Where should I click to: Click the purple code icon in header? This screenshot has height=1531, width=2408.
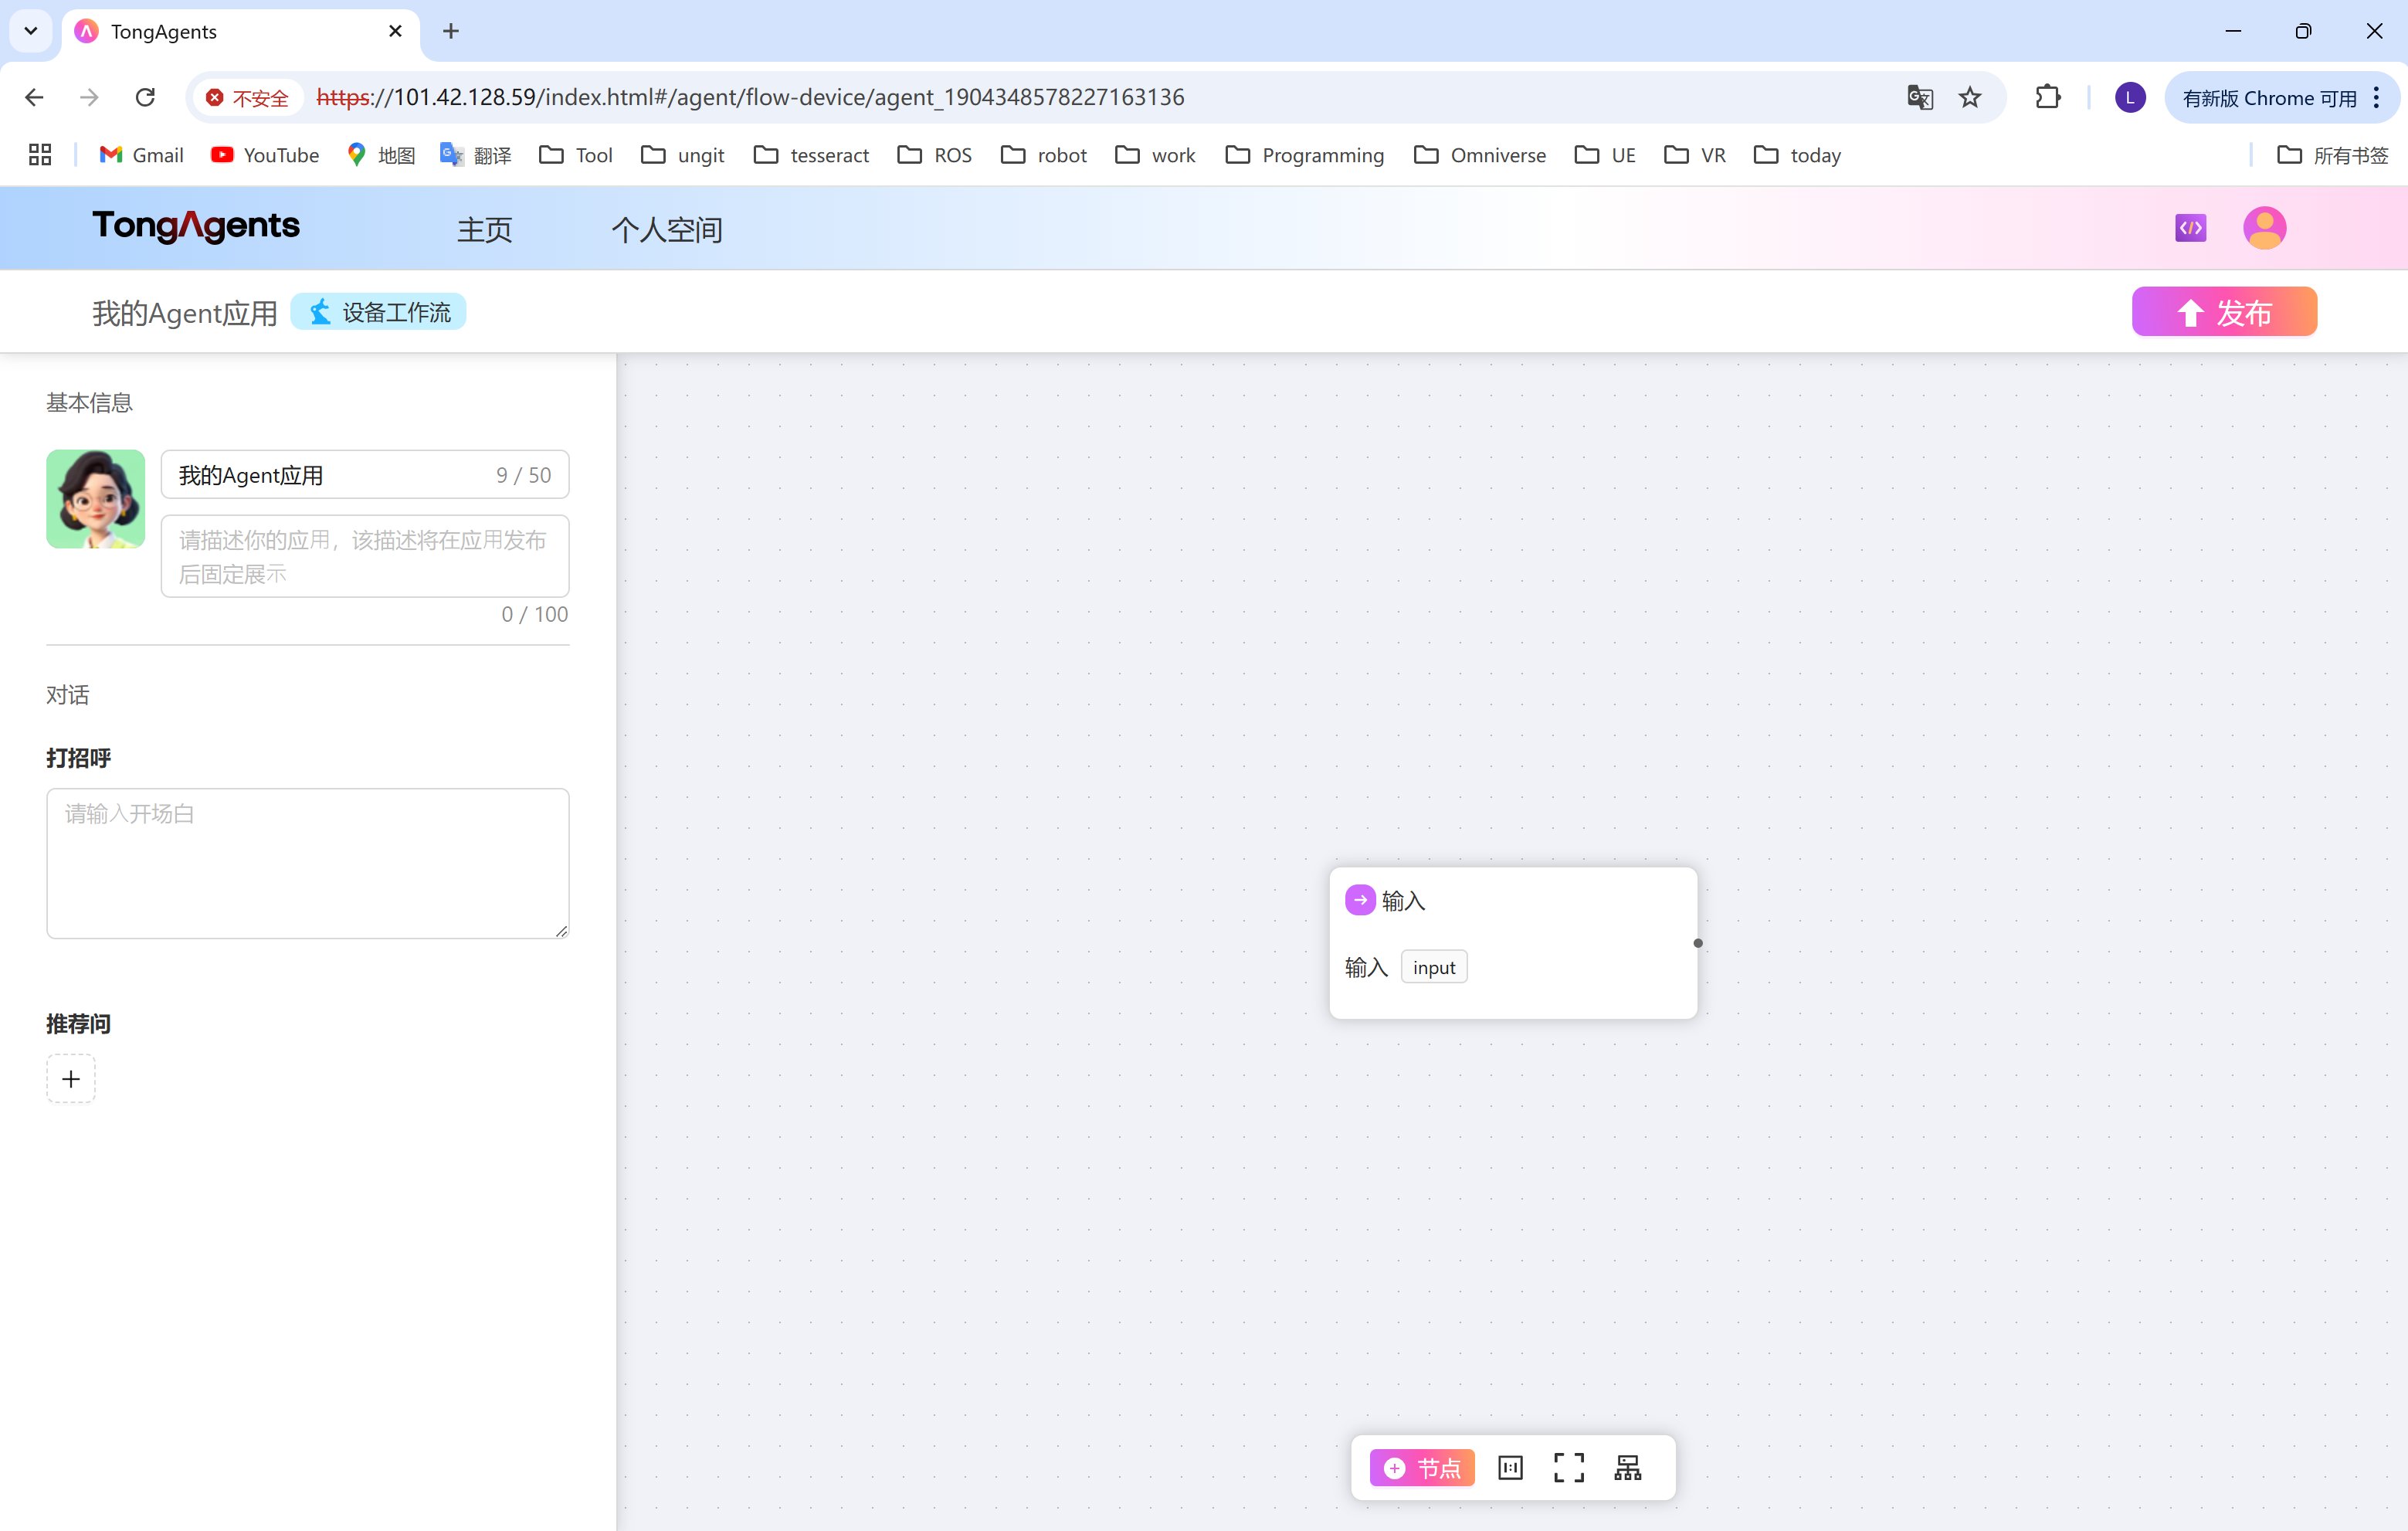pyautogui.click(x=2190, y=228)
